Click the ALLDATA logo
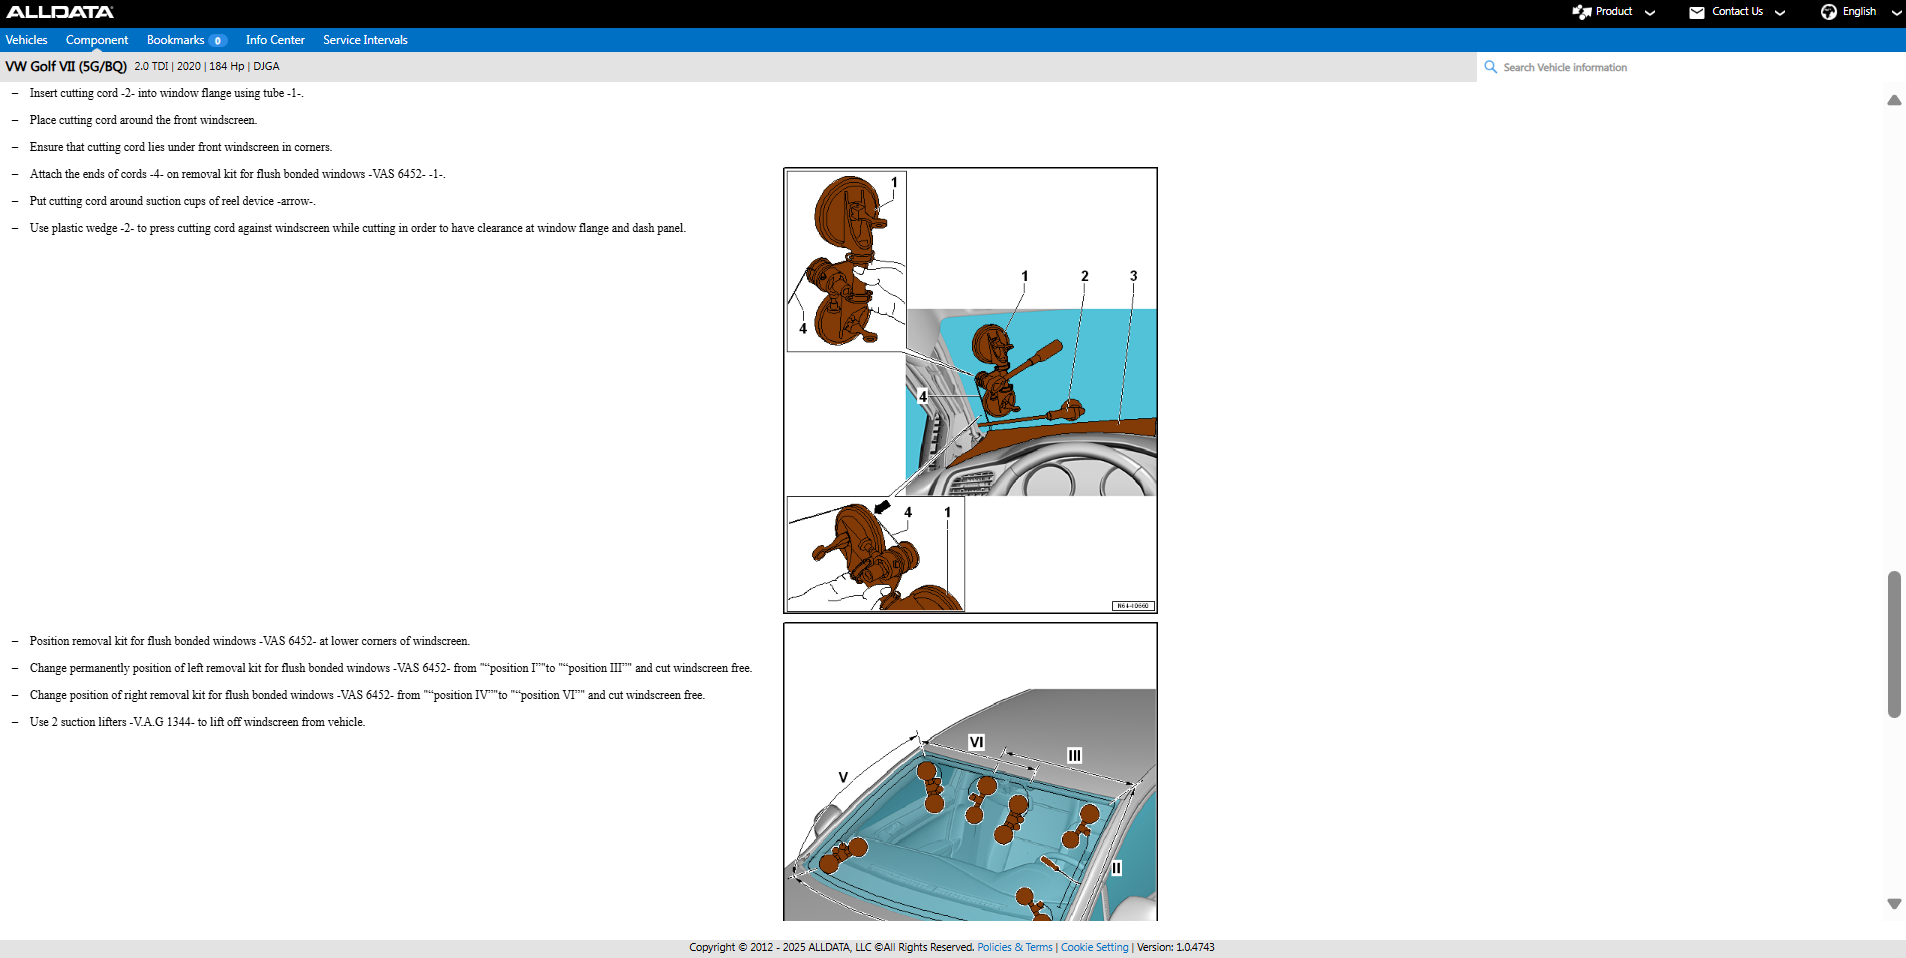This screenshot has width=1906, height=958. click(x=60, y=12)
